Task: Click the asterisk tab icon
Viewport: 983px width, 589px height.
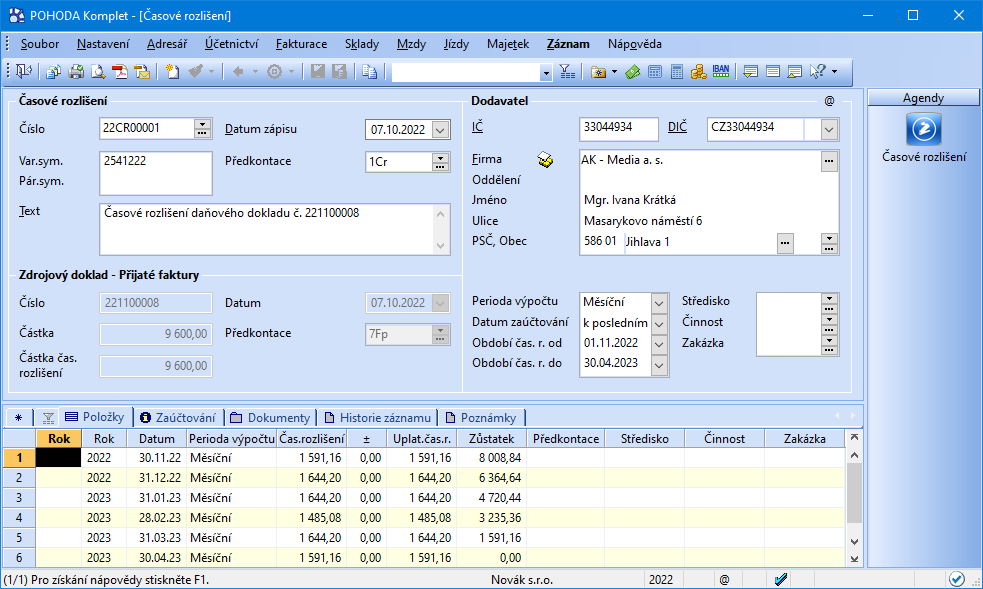Action: pyautogui.click(x=18, y=418)
